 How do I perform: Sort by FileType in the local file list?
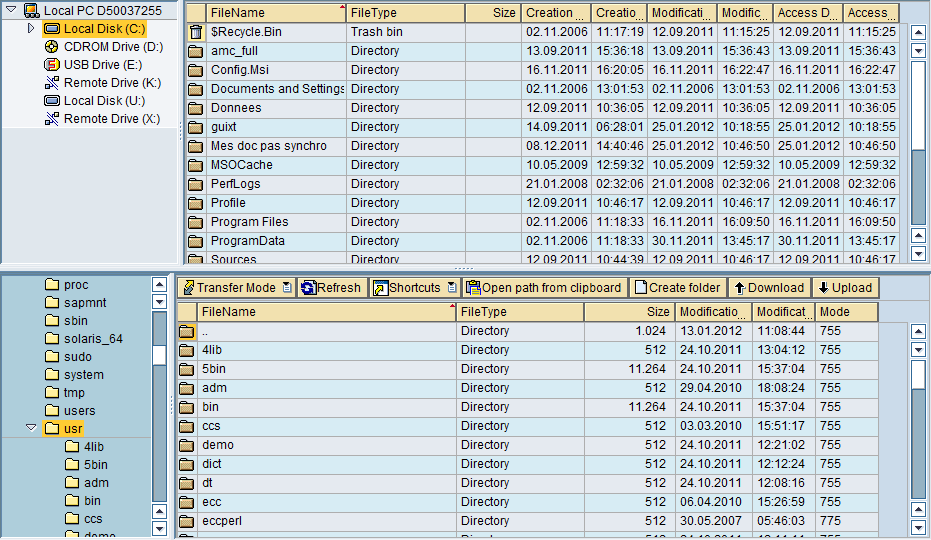click(x=406, y=12)
